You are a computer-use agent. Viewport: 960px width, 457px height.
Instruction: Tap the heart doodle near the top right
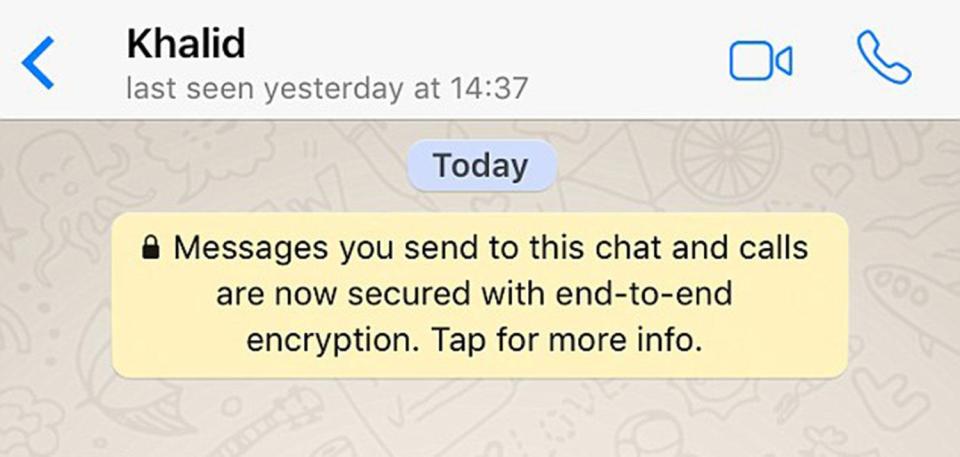pyautogui.click(x=832, y=177)
